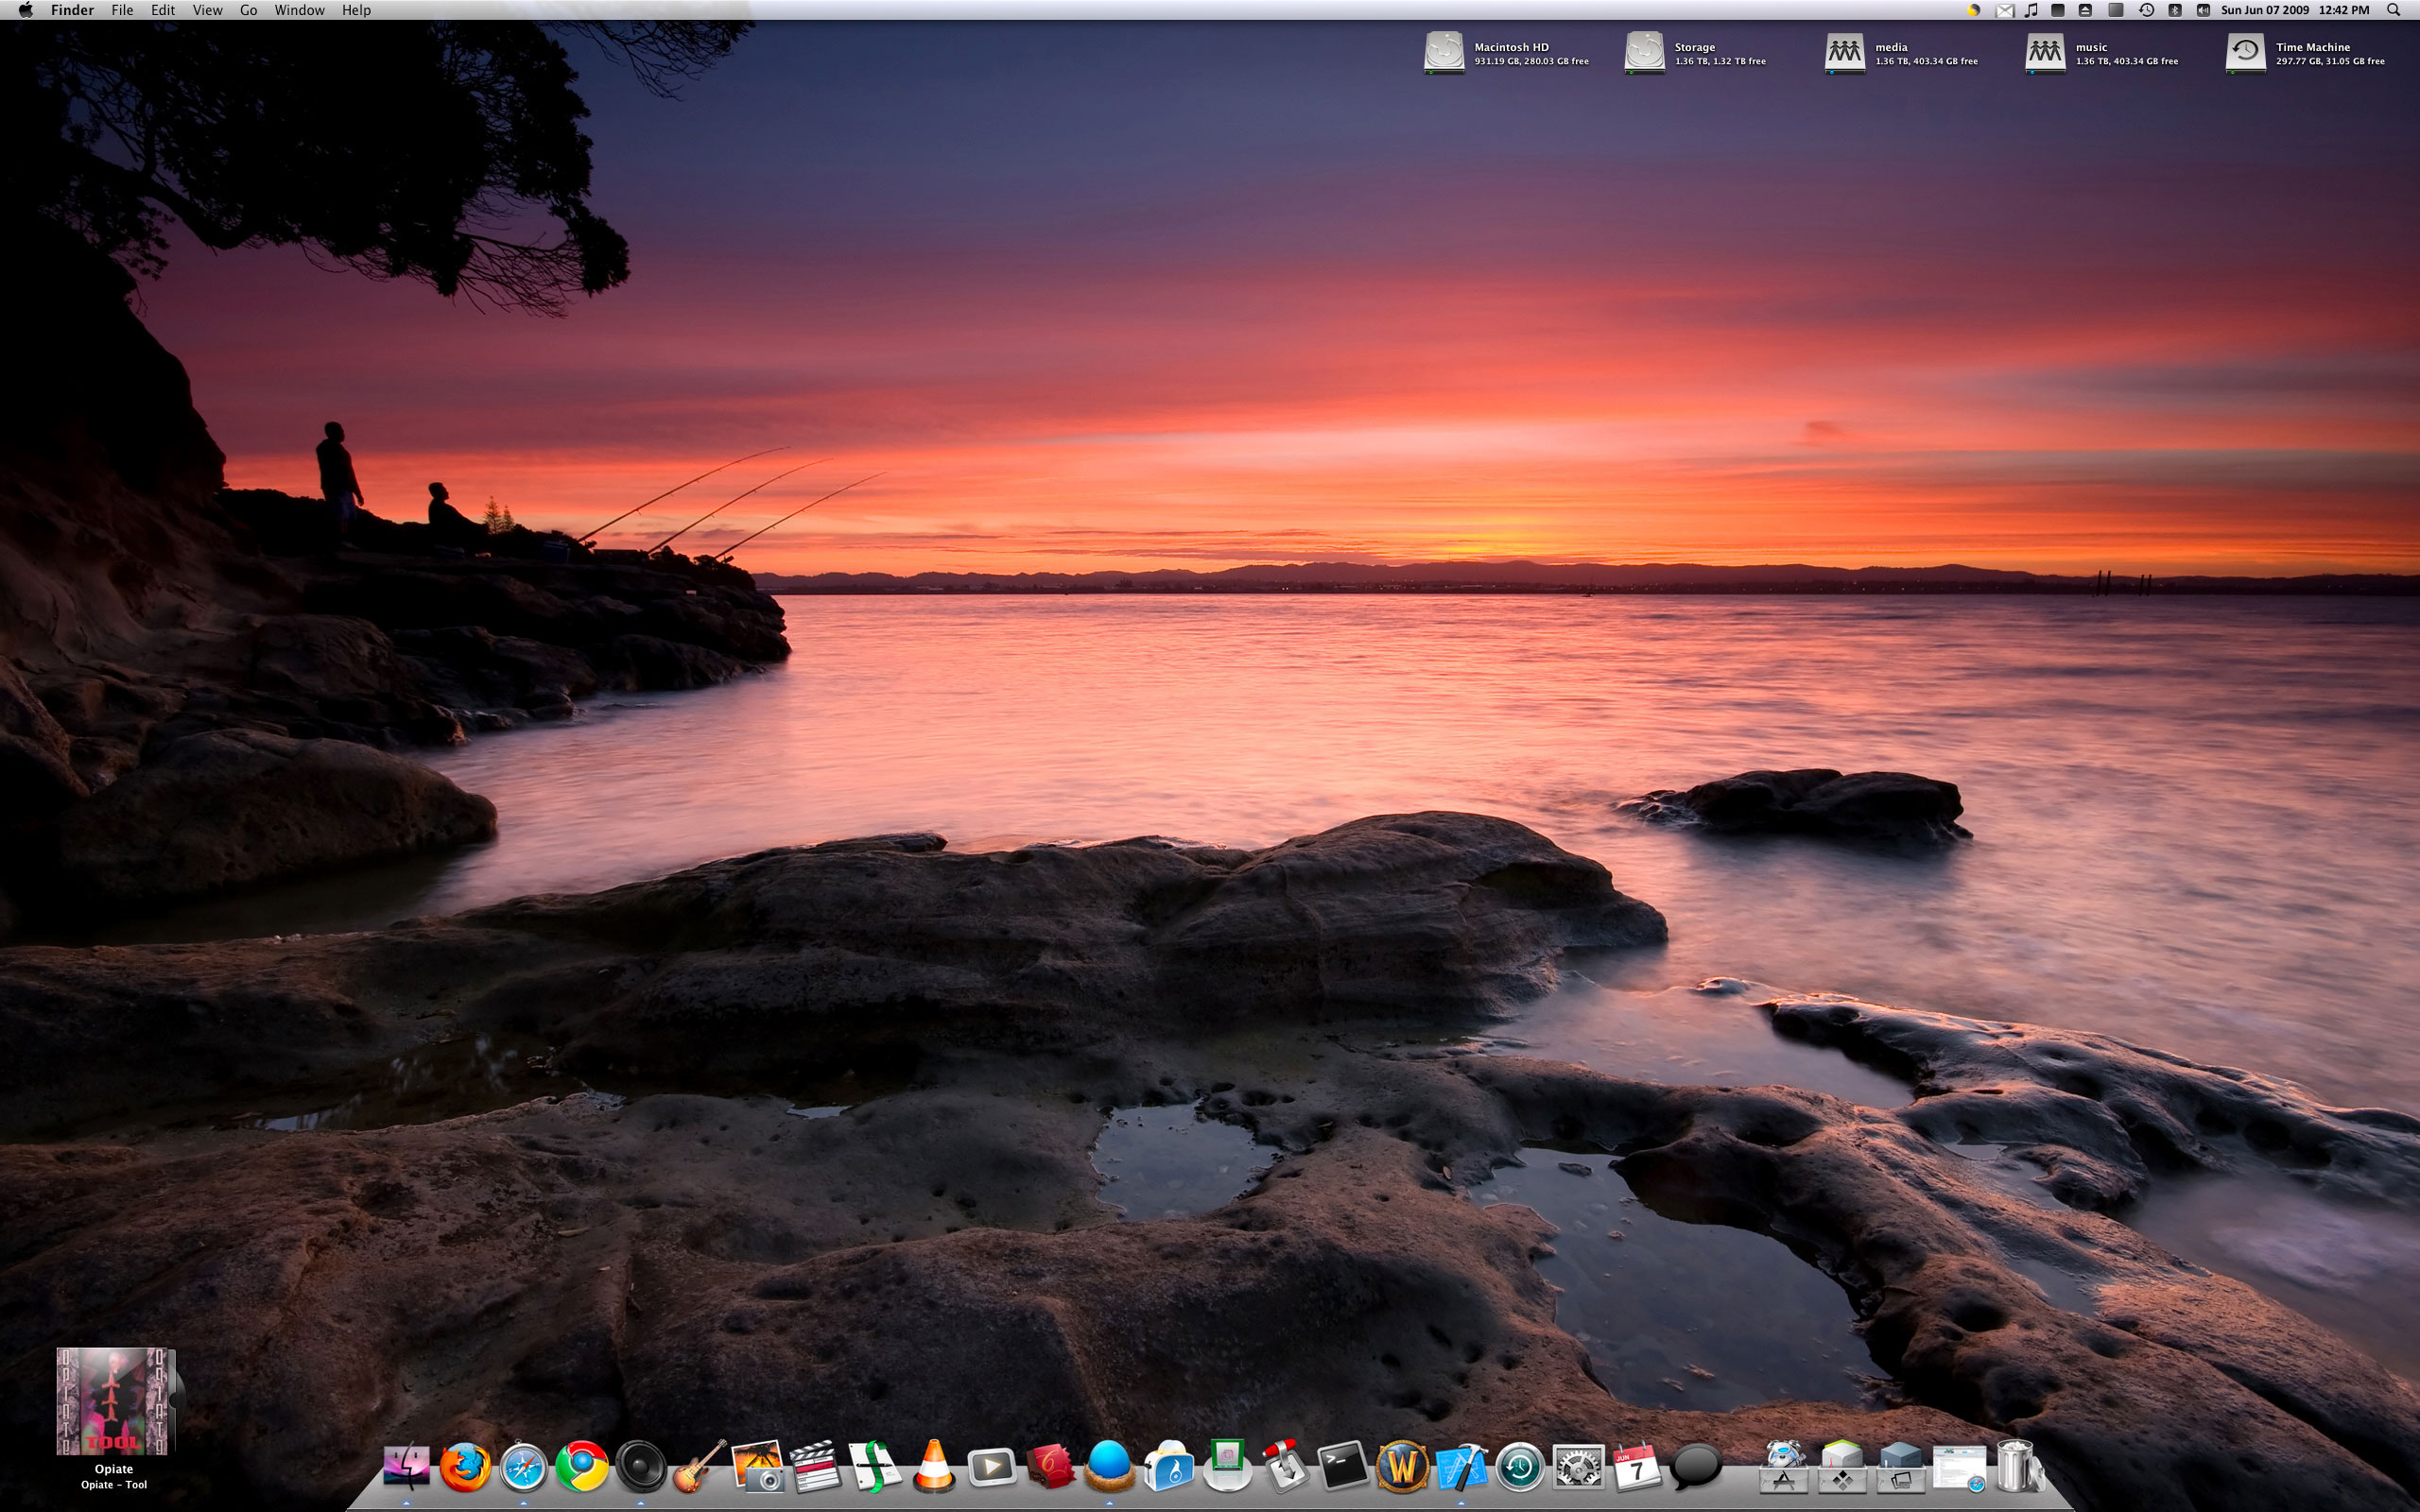This screenshot has height=1512, width=2420.
Task: Open Time Machine menu bar status icon
Action: (x=2146, y=10)
